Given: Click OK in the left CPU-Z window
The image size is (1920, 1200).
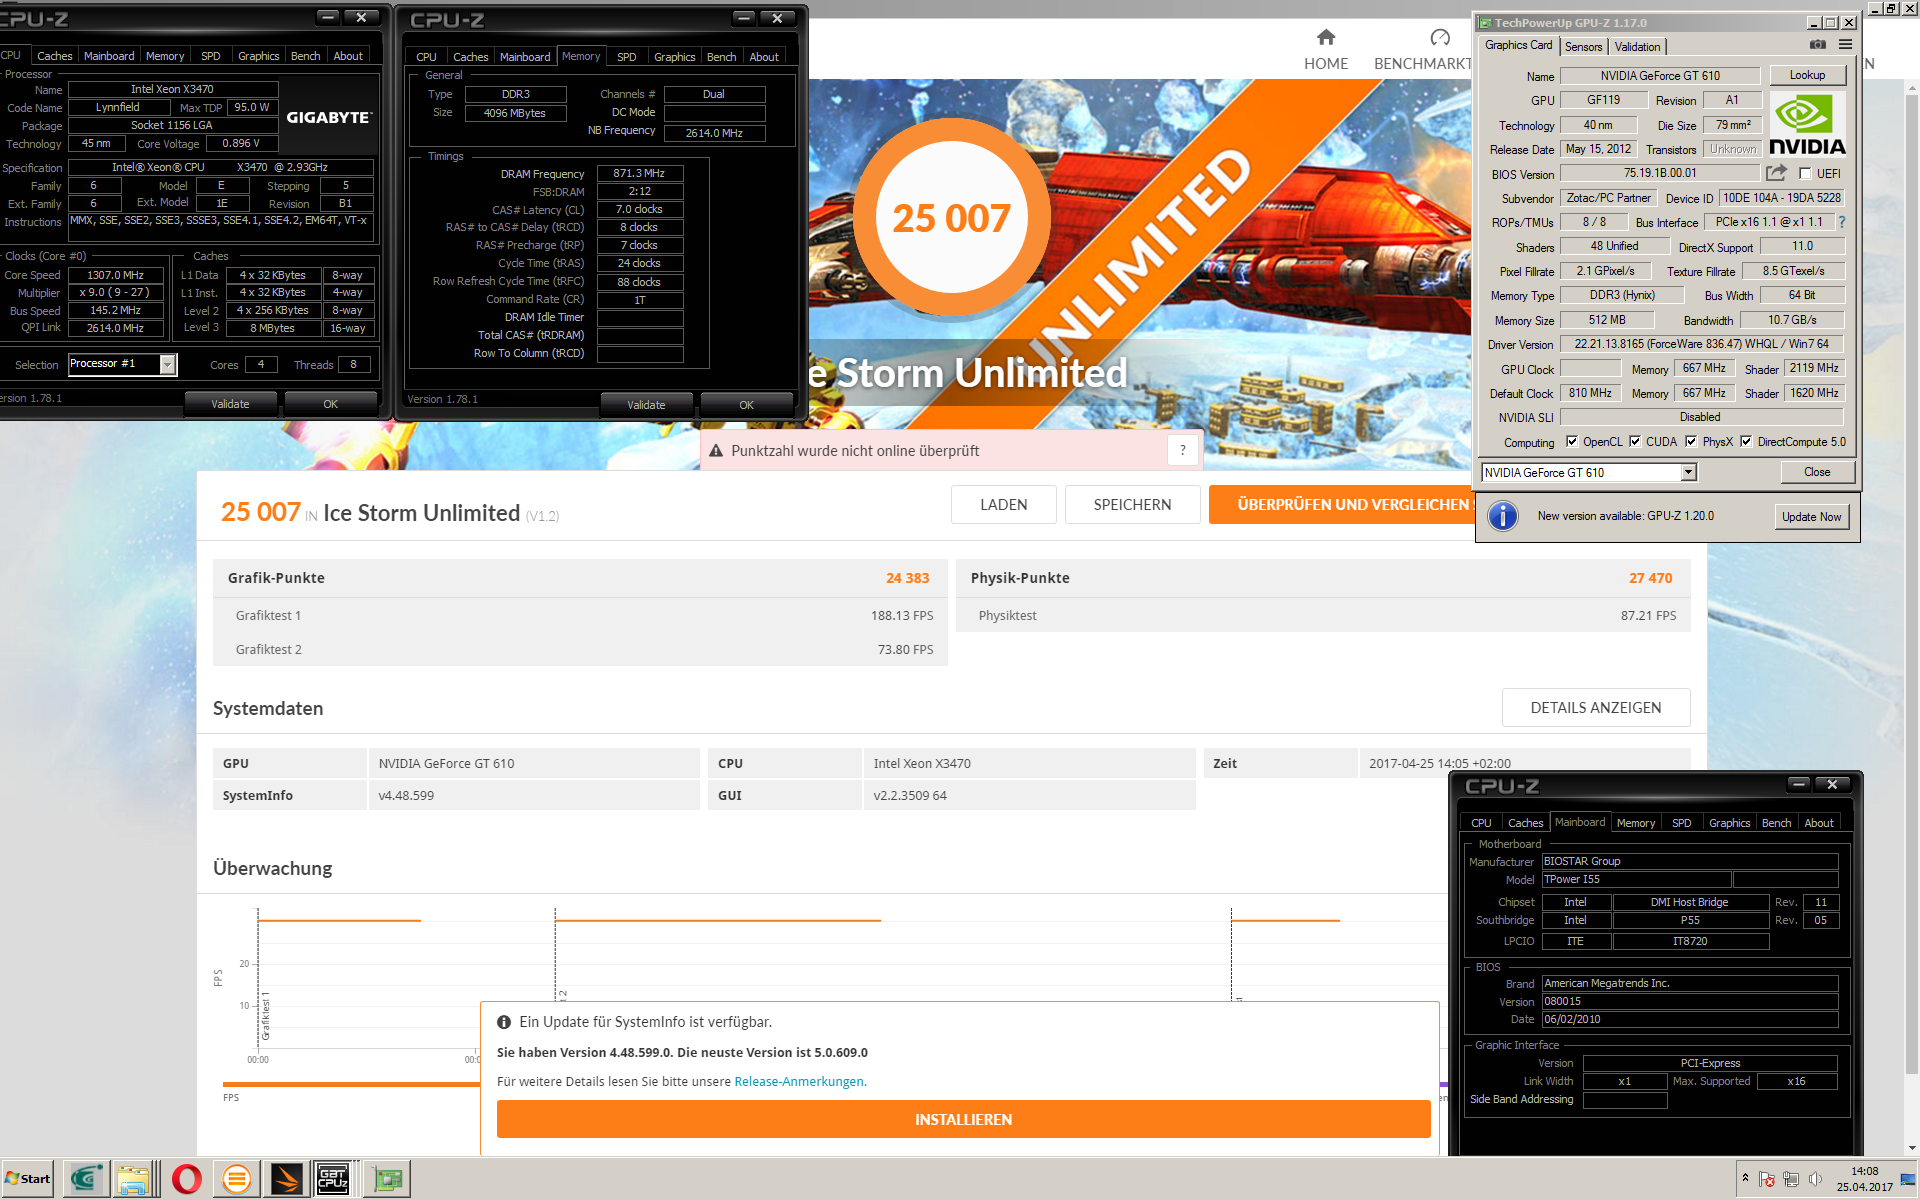Looking at the screenshot, I should (330, 404).
